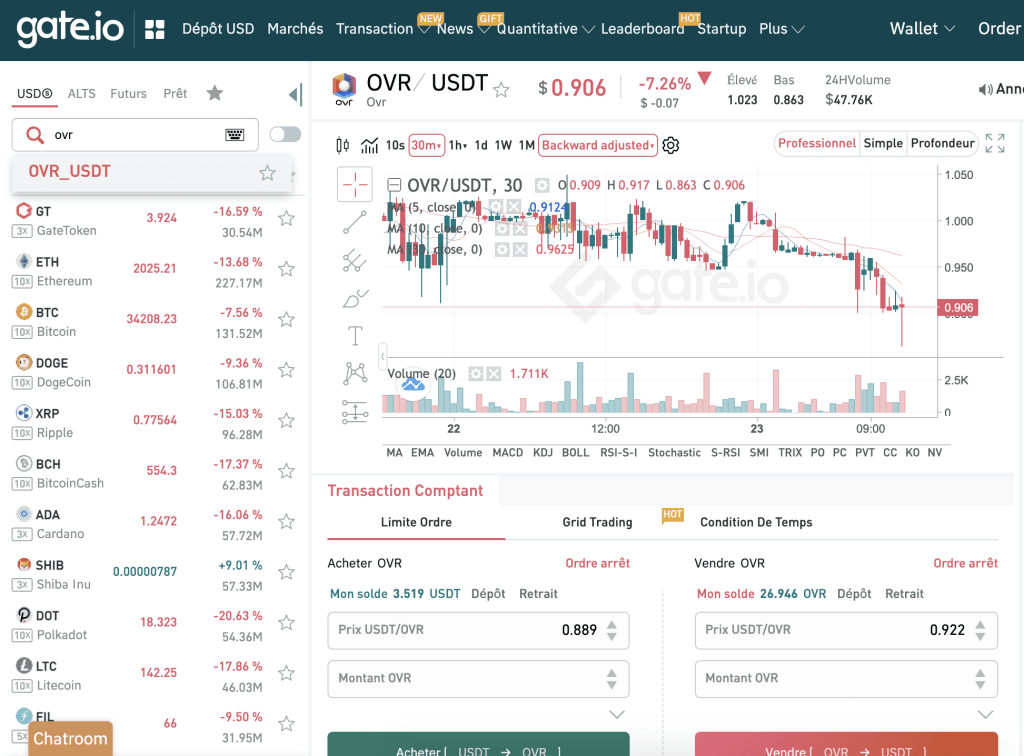Viewport: 1024px width, 756px height.
Task: Add XRP Ripple to favorites star
Action: pos(286,420)
